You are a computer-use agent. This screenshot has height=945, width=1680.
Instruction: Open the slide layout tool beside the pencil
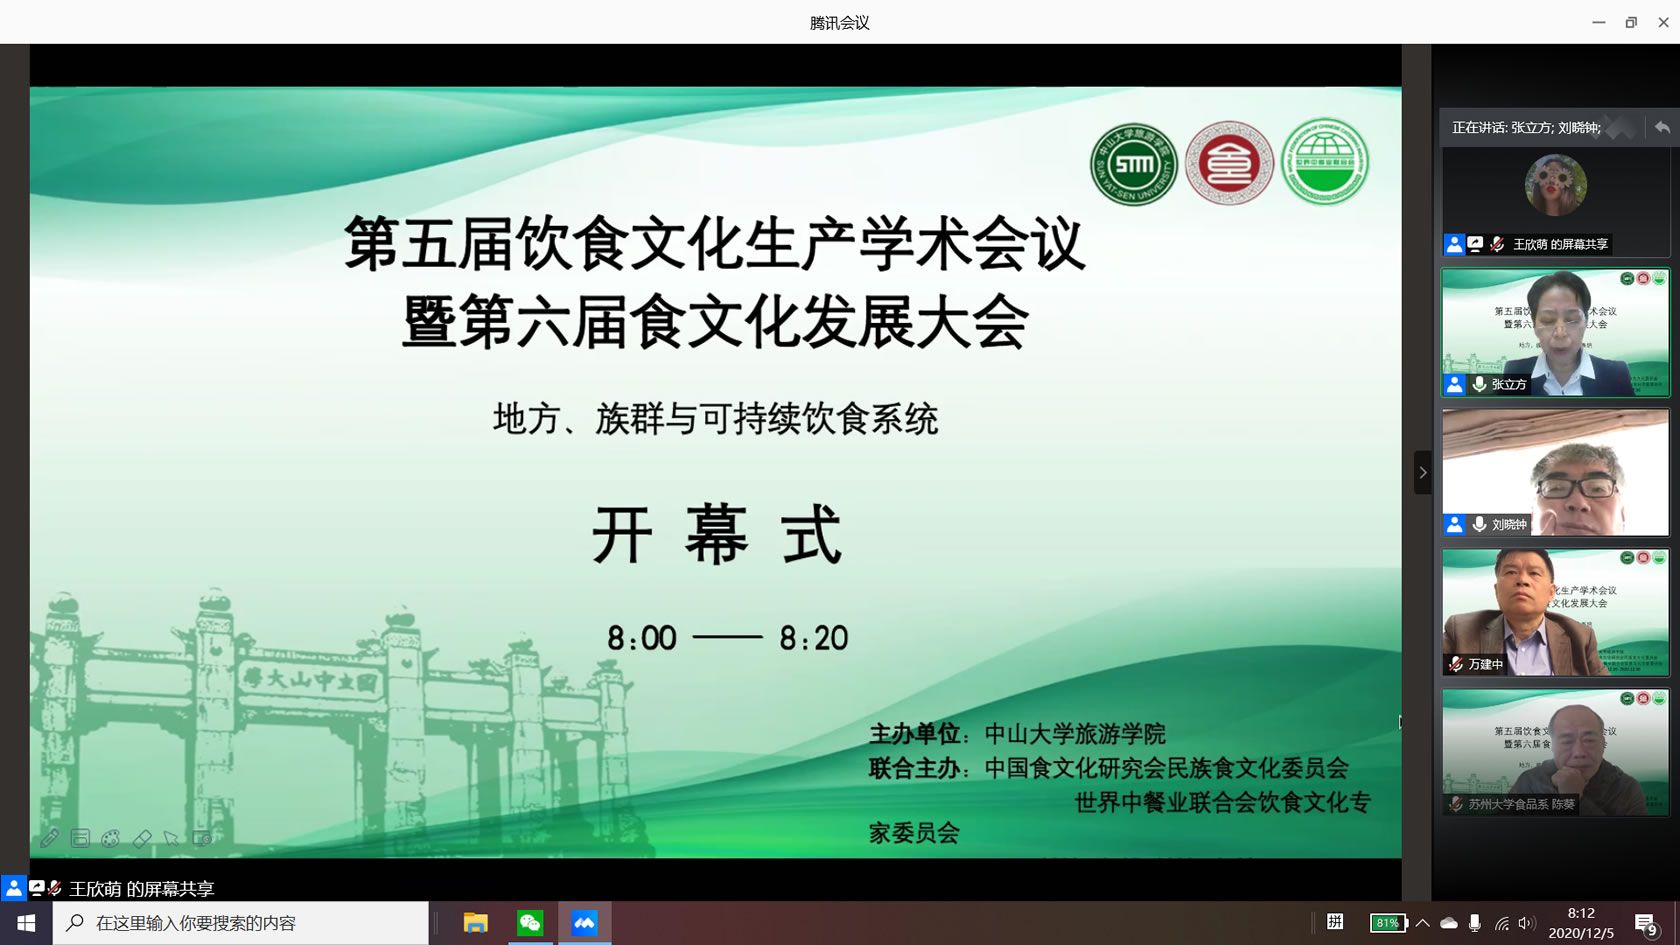[80, 838]
